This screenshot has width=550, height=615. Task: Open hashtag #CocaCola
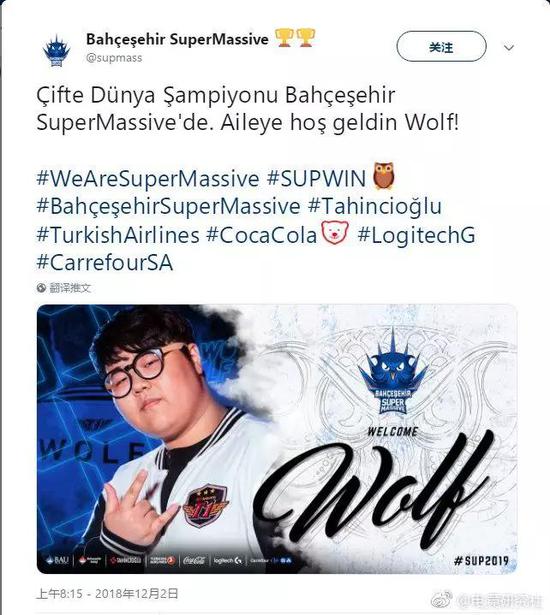point(261,235)
